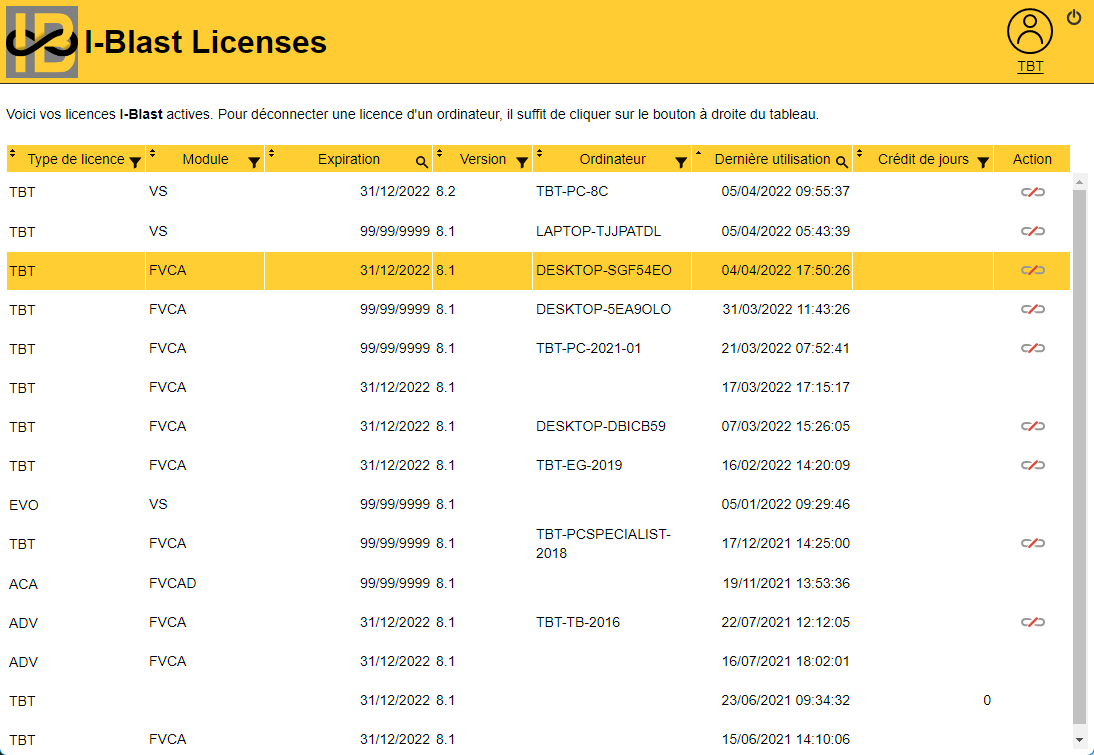This screenshot has height=755, width=1094.
Task: Open the Dernière utilisation search
Action: [841, 160]
